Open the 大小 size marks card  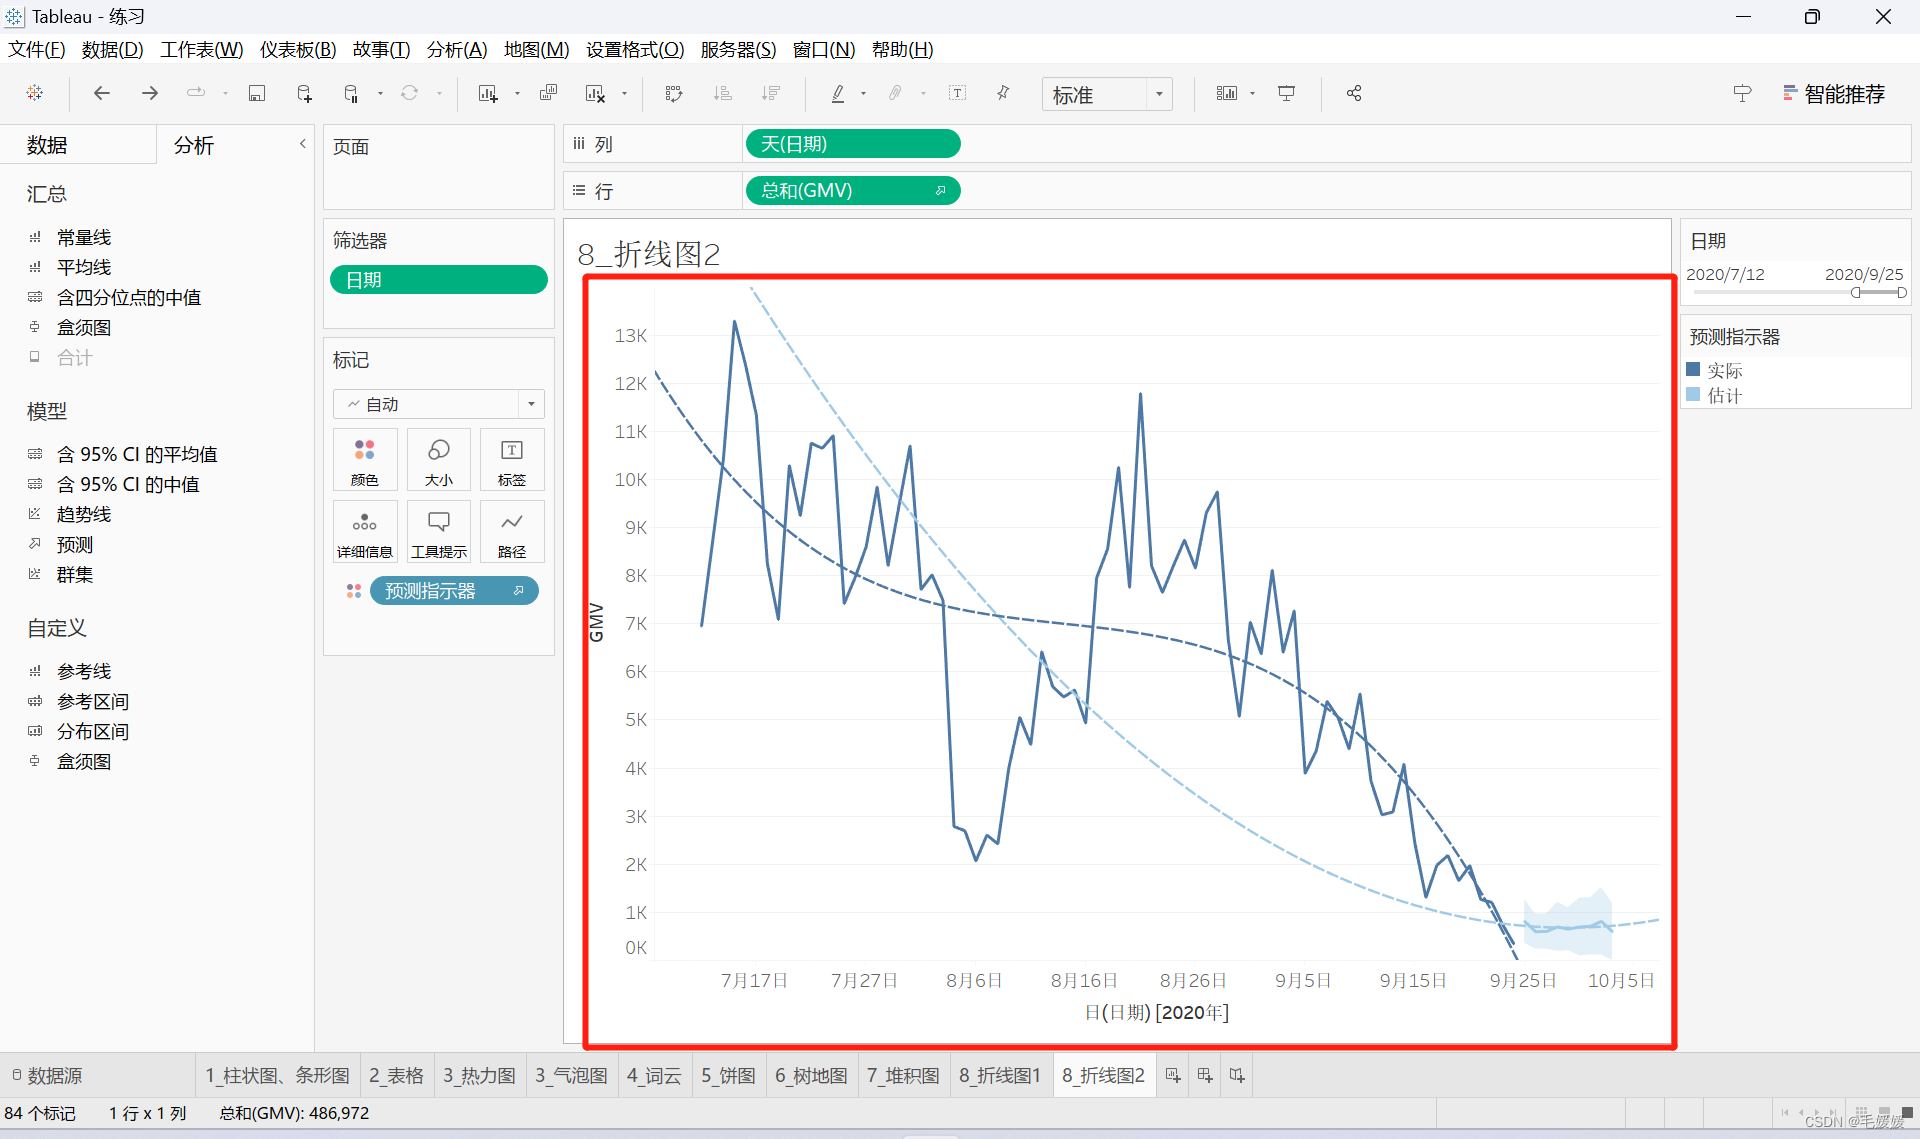coord(438,460)
